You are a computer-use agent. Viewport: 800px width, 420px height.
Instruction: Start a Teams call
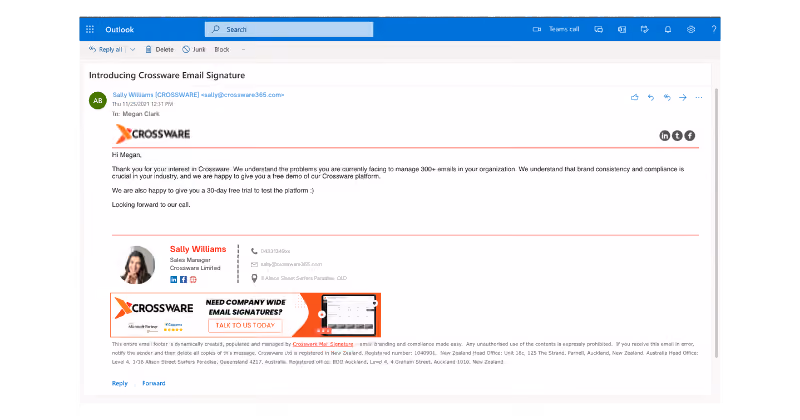556,30
